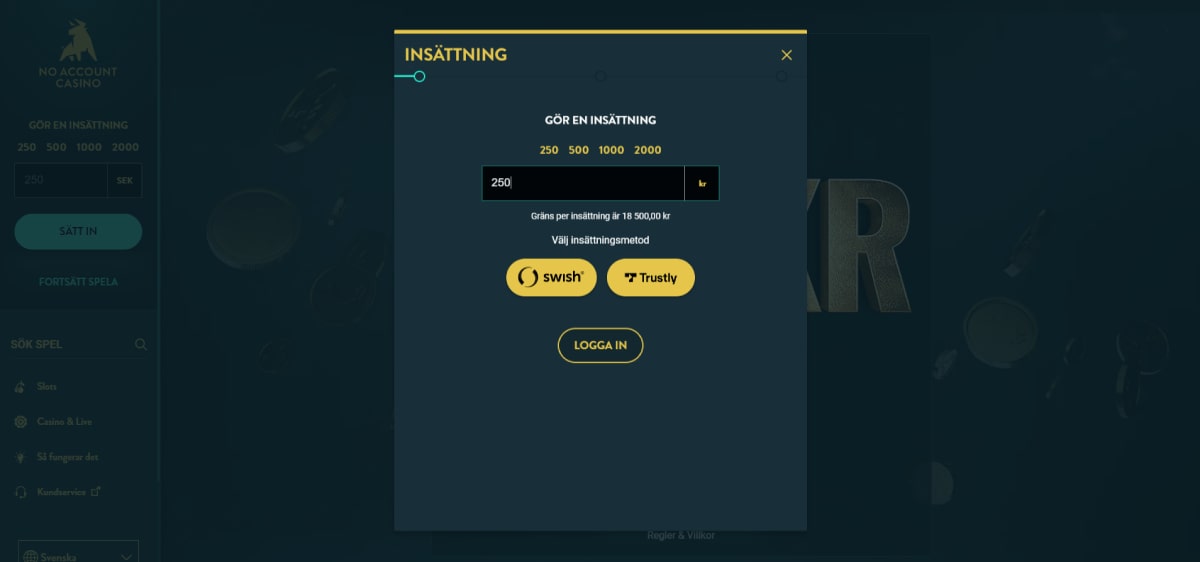Click the Casino & Live chip icon

(x=21, y=422)
